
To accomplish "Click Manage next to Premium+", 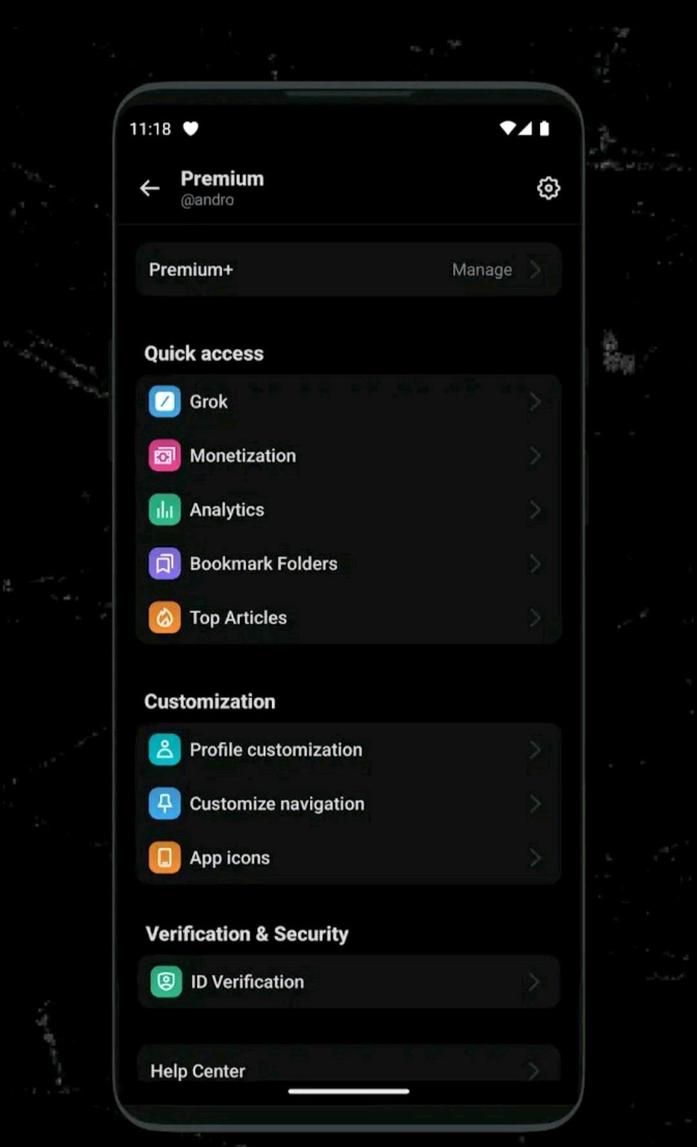I will pos(481,269).
